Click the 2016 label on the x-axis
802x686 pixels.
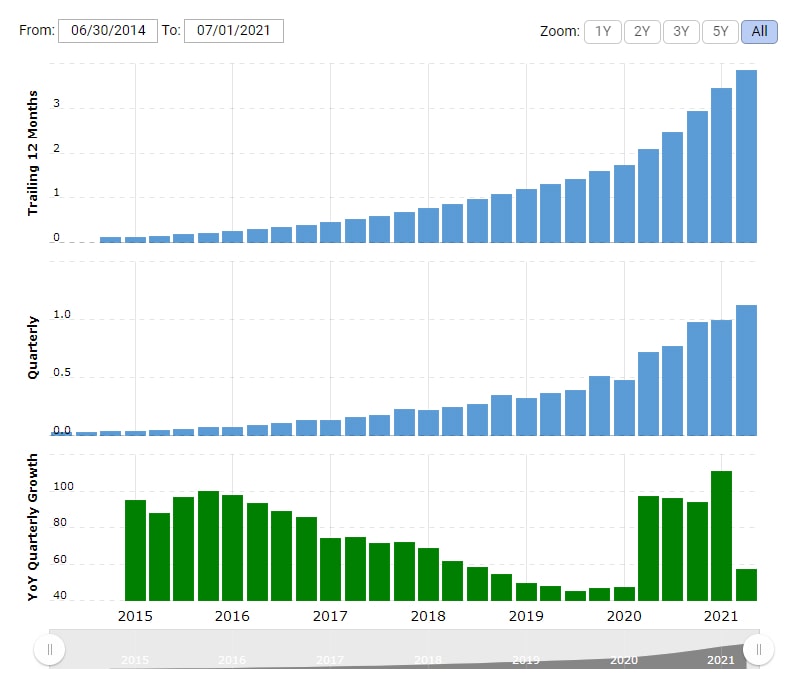coord(232,616)
